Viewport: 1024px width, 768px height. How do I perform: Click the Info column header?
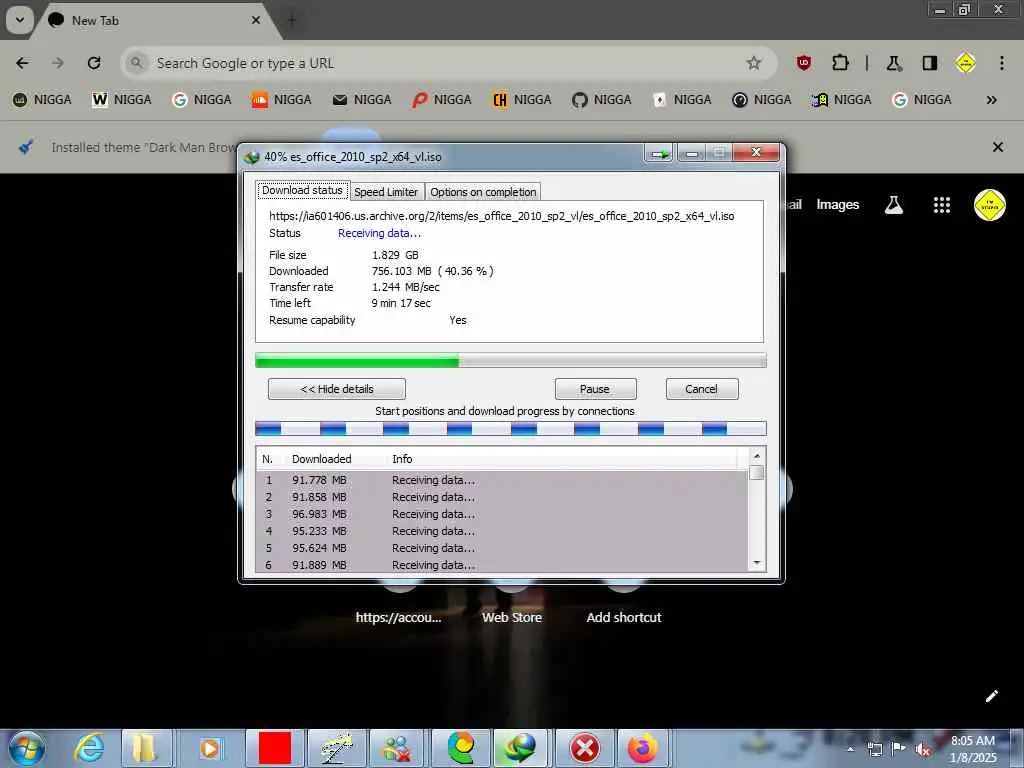(x=402, y=459)
